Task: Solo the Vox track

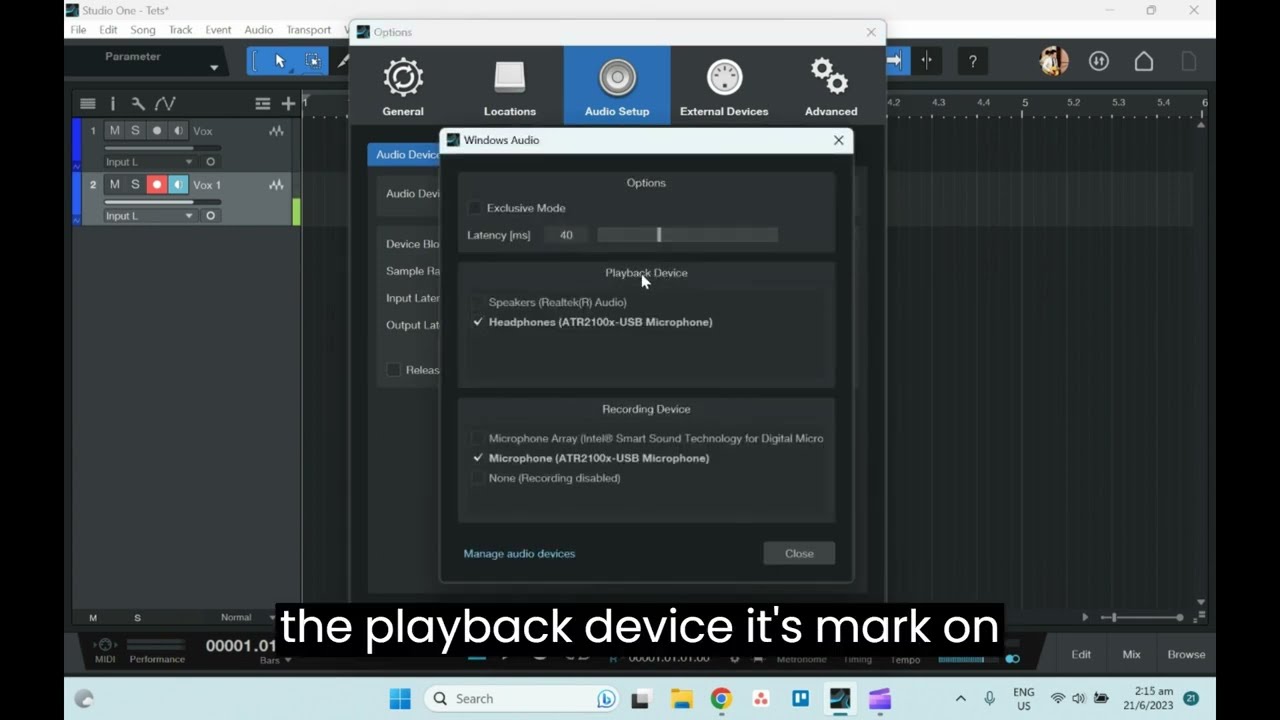Action: click(135, 131)
